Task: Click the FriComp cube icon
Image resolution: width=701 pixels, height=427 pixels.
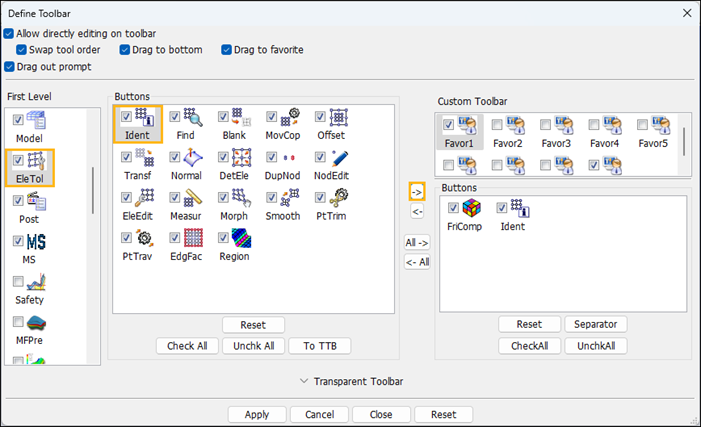Action: pos(471,209)
